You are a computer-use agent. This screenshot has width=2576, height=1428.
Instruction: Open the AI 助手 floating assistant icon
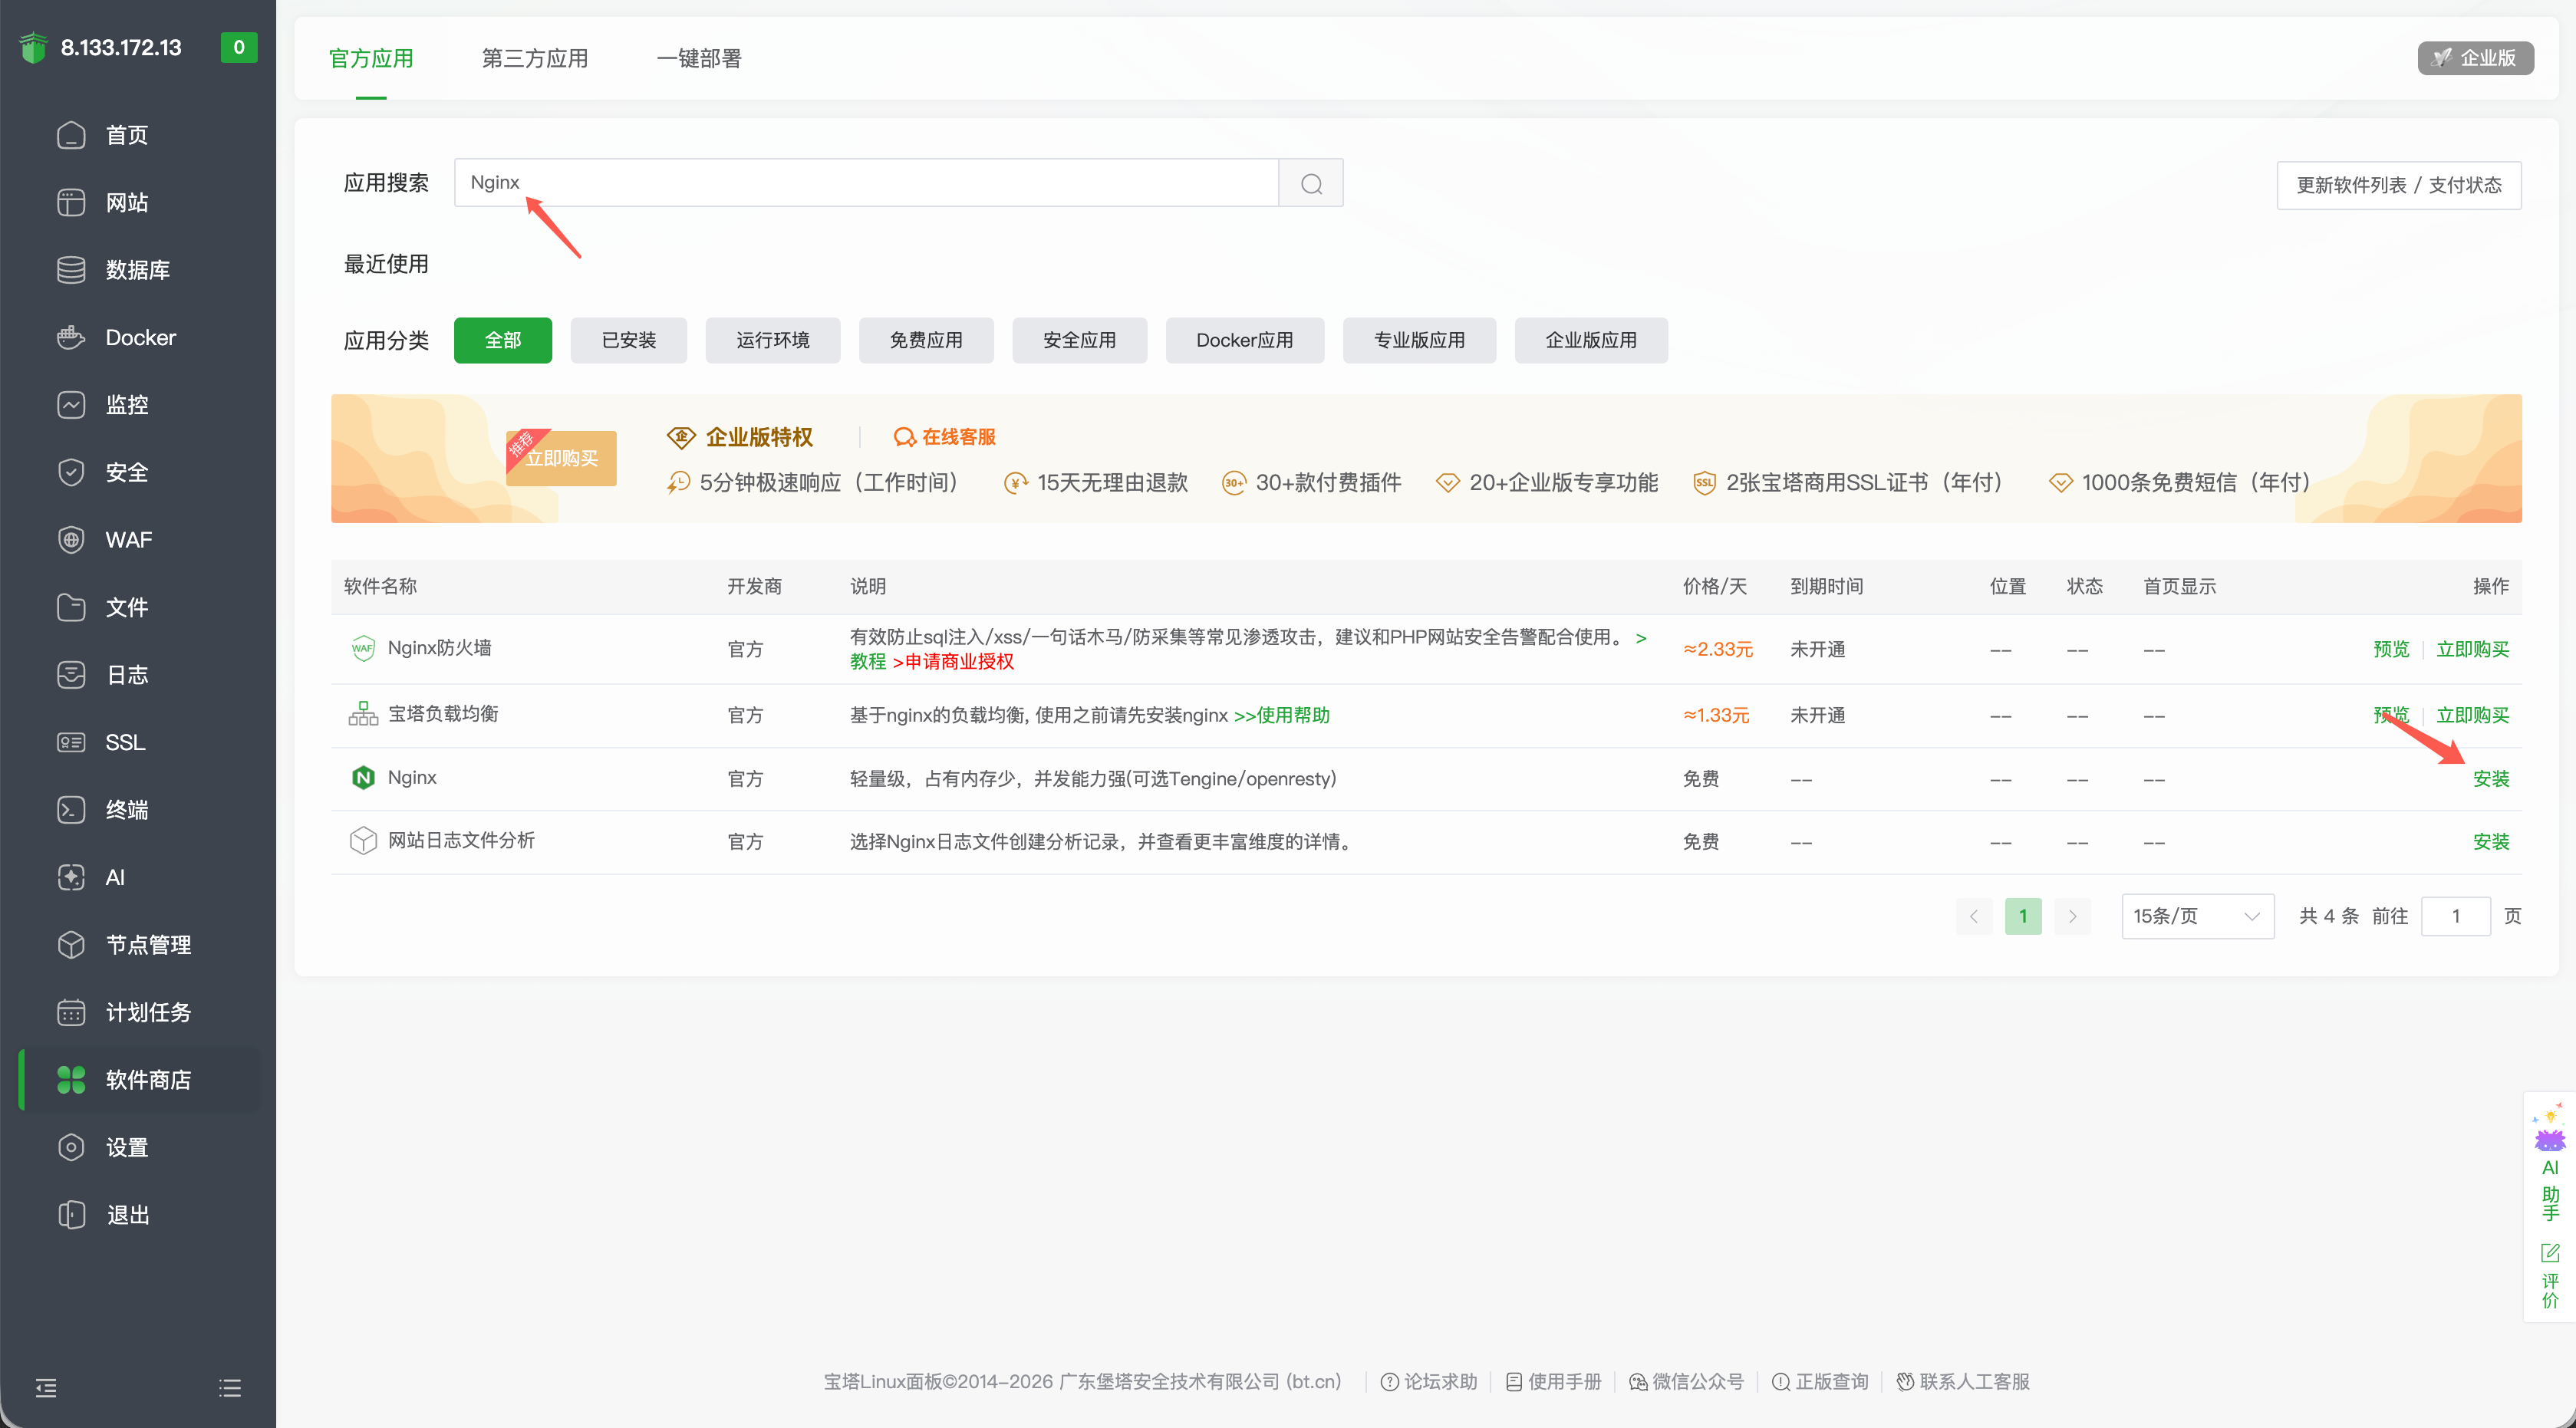[x=2550, y=1160]
